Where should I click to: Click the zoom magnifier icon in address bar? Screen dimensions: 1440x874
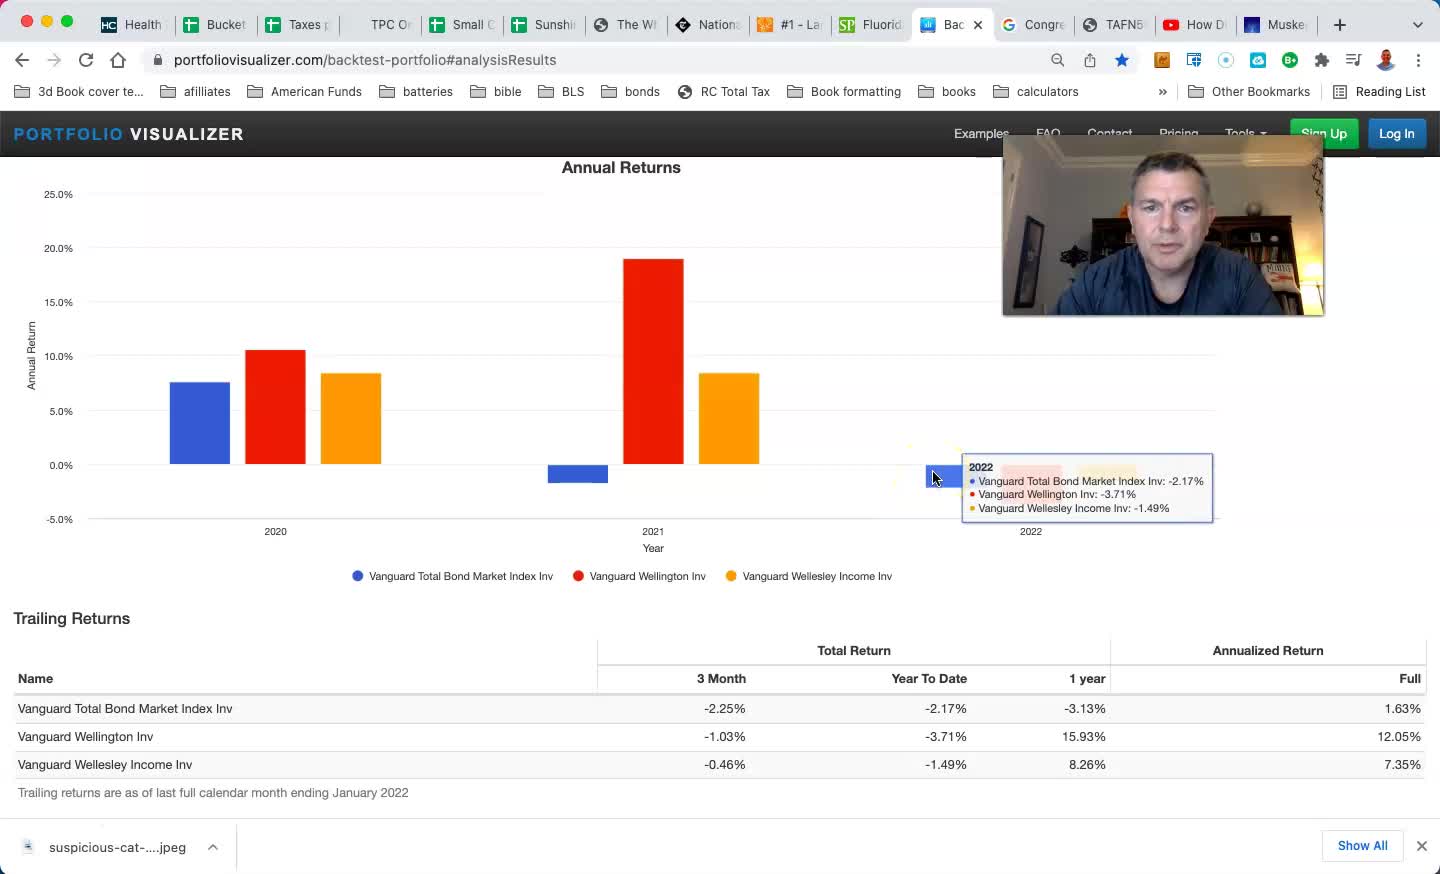coord(1057,60)
